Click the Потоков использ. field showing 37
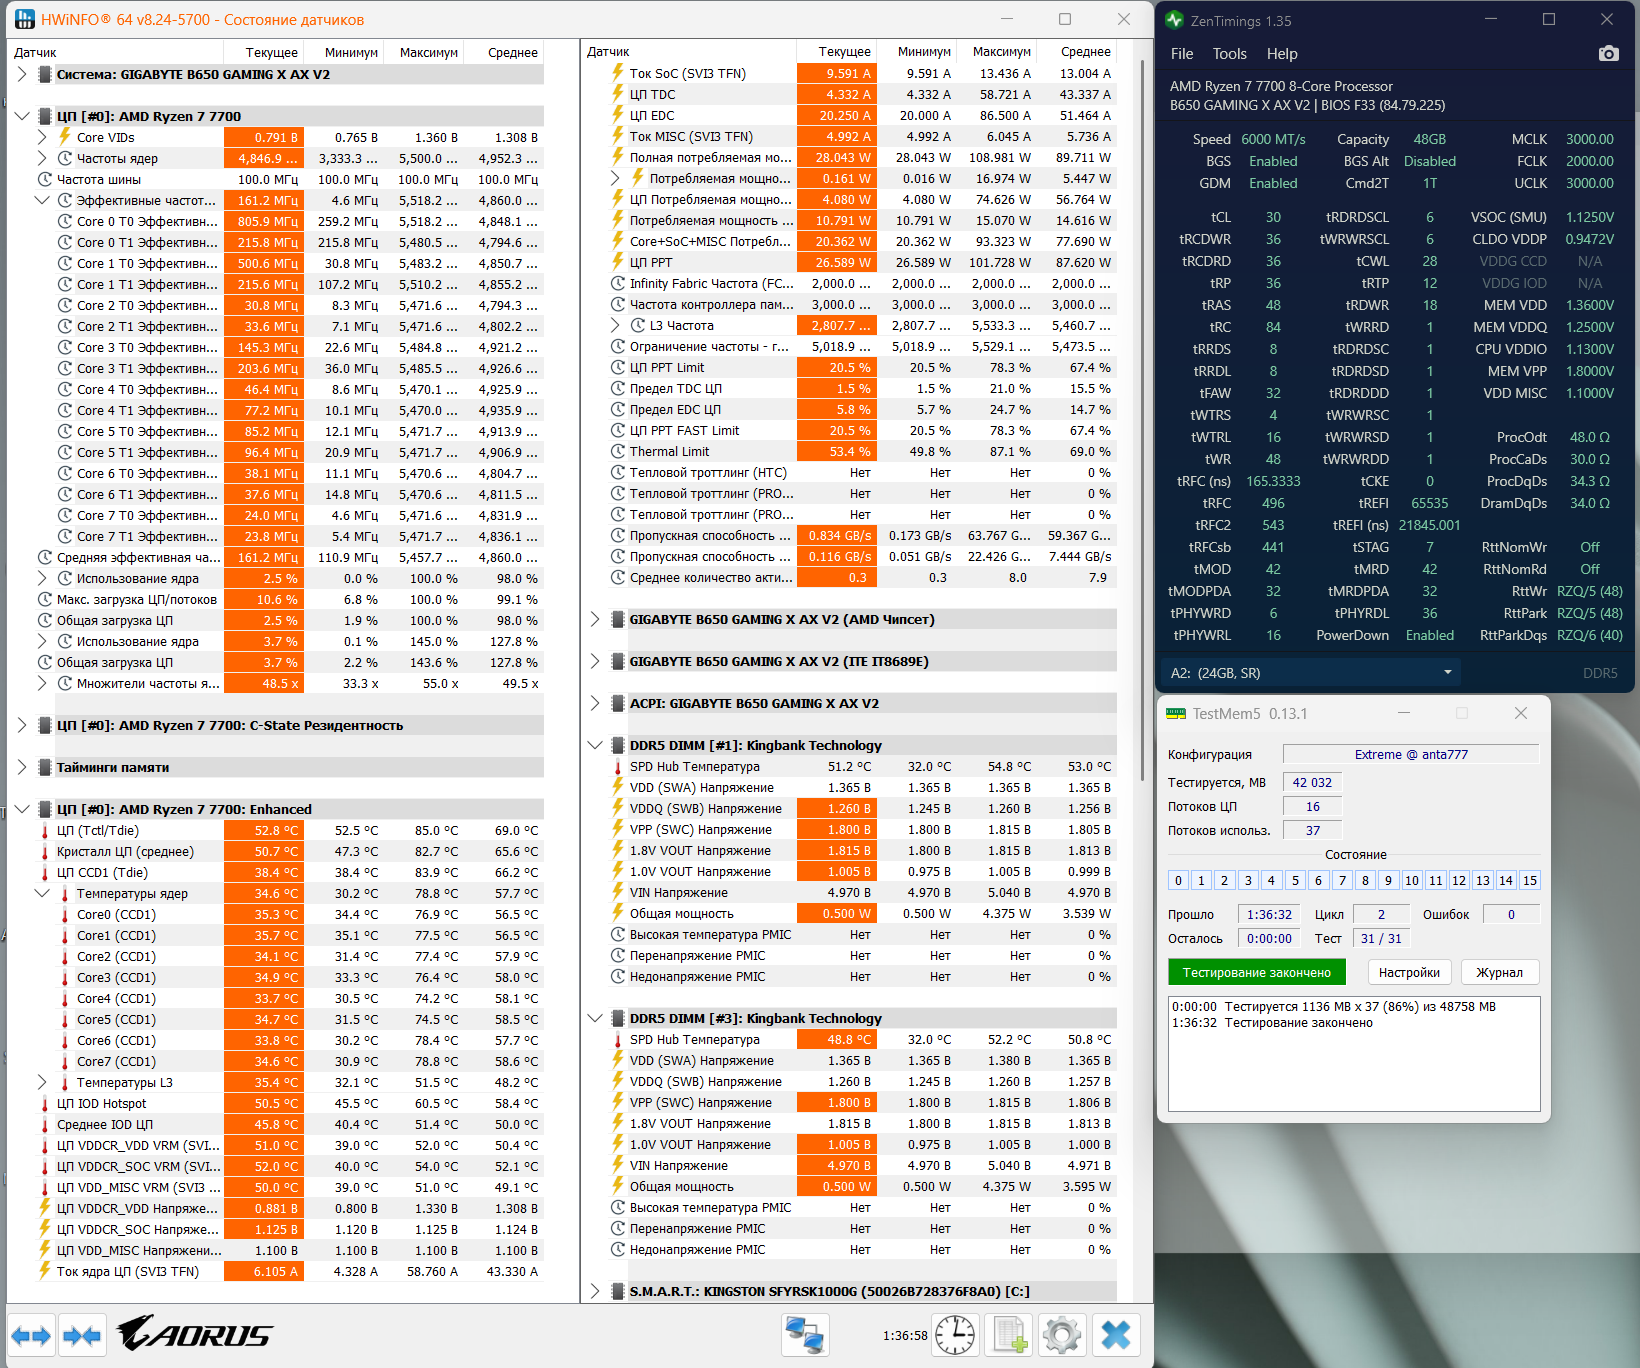Viewport: 1640px width, 1368px height. [x=1312, y=830]
